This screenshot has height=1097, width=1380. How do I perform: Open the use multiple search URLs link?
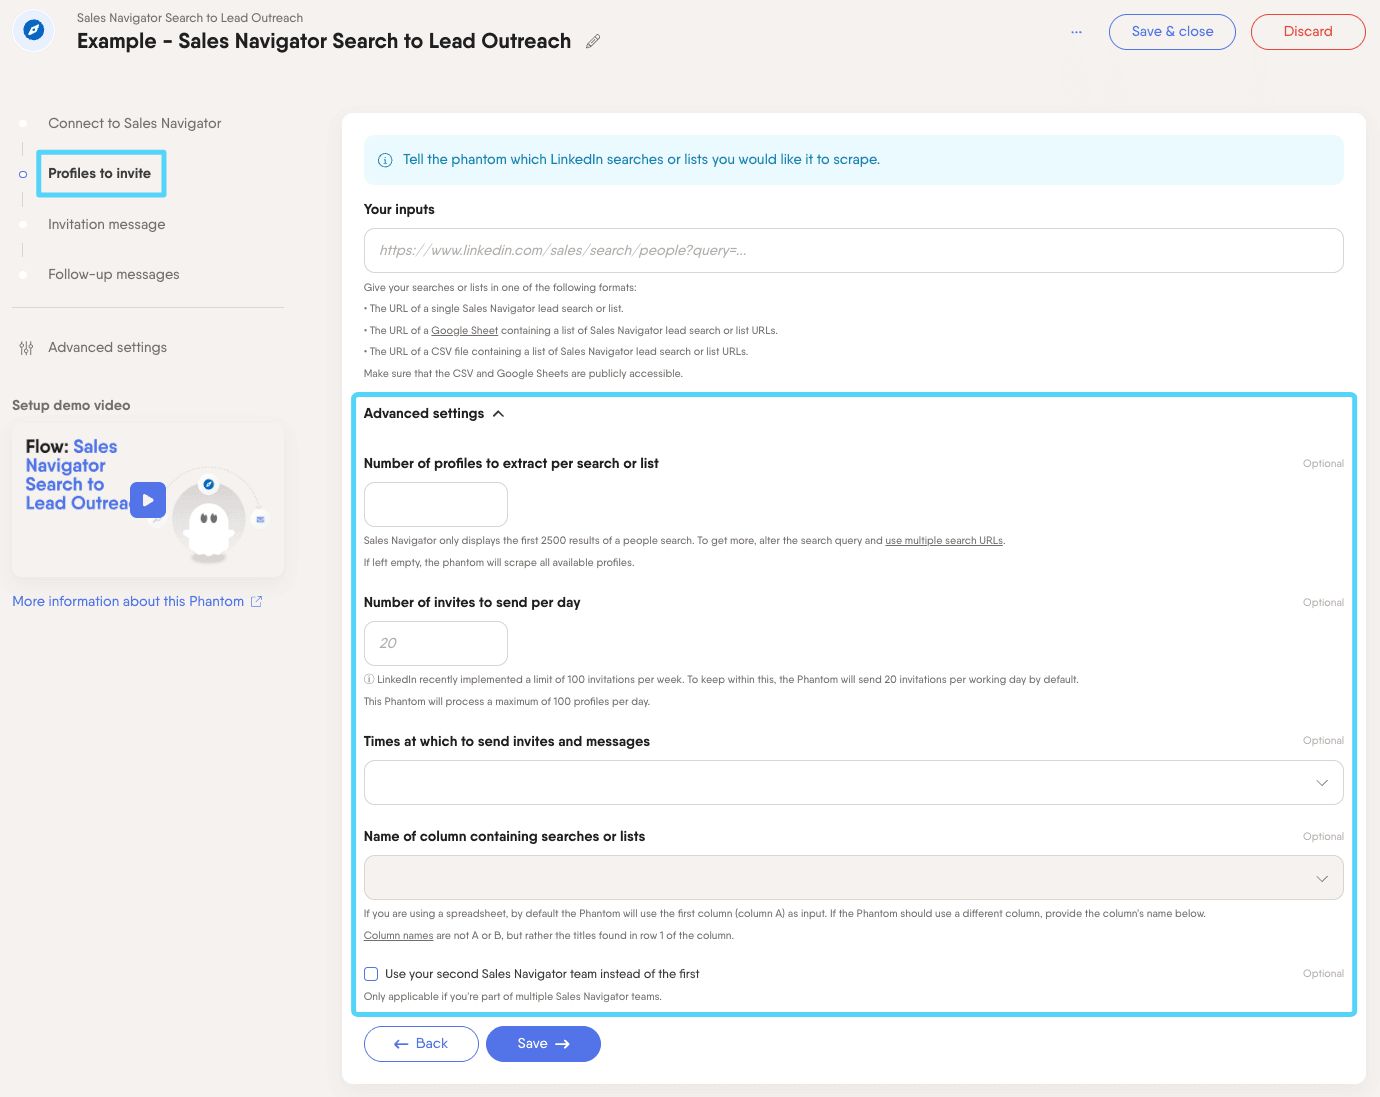click(x=944, y=541)
